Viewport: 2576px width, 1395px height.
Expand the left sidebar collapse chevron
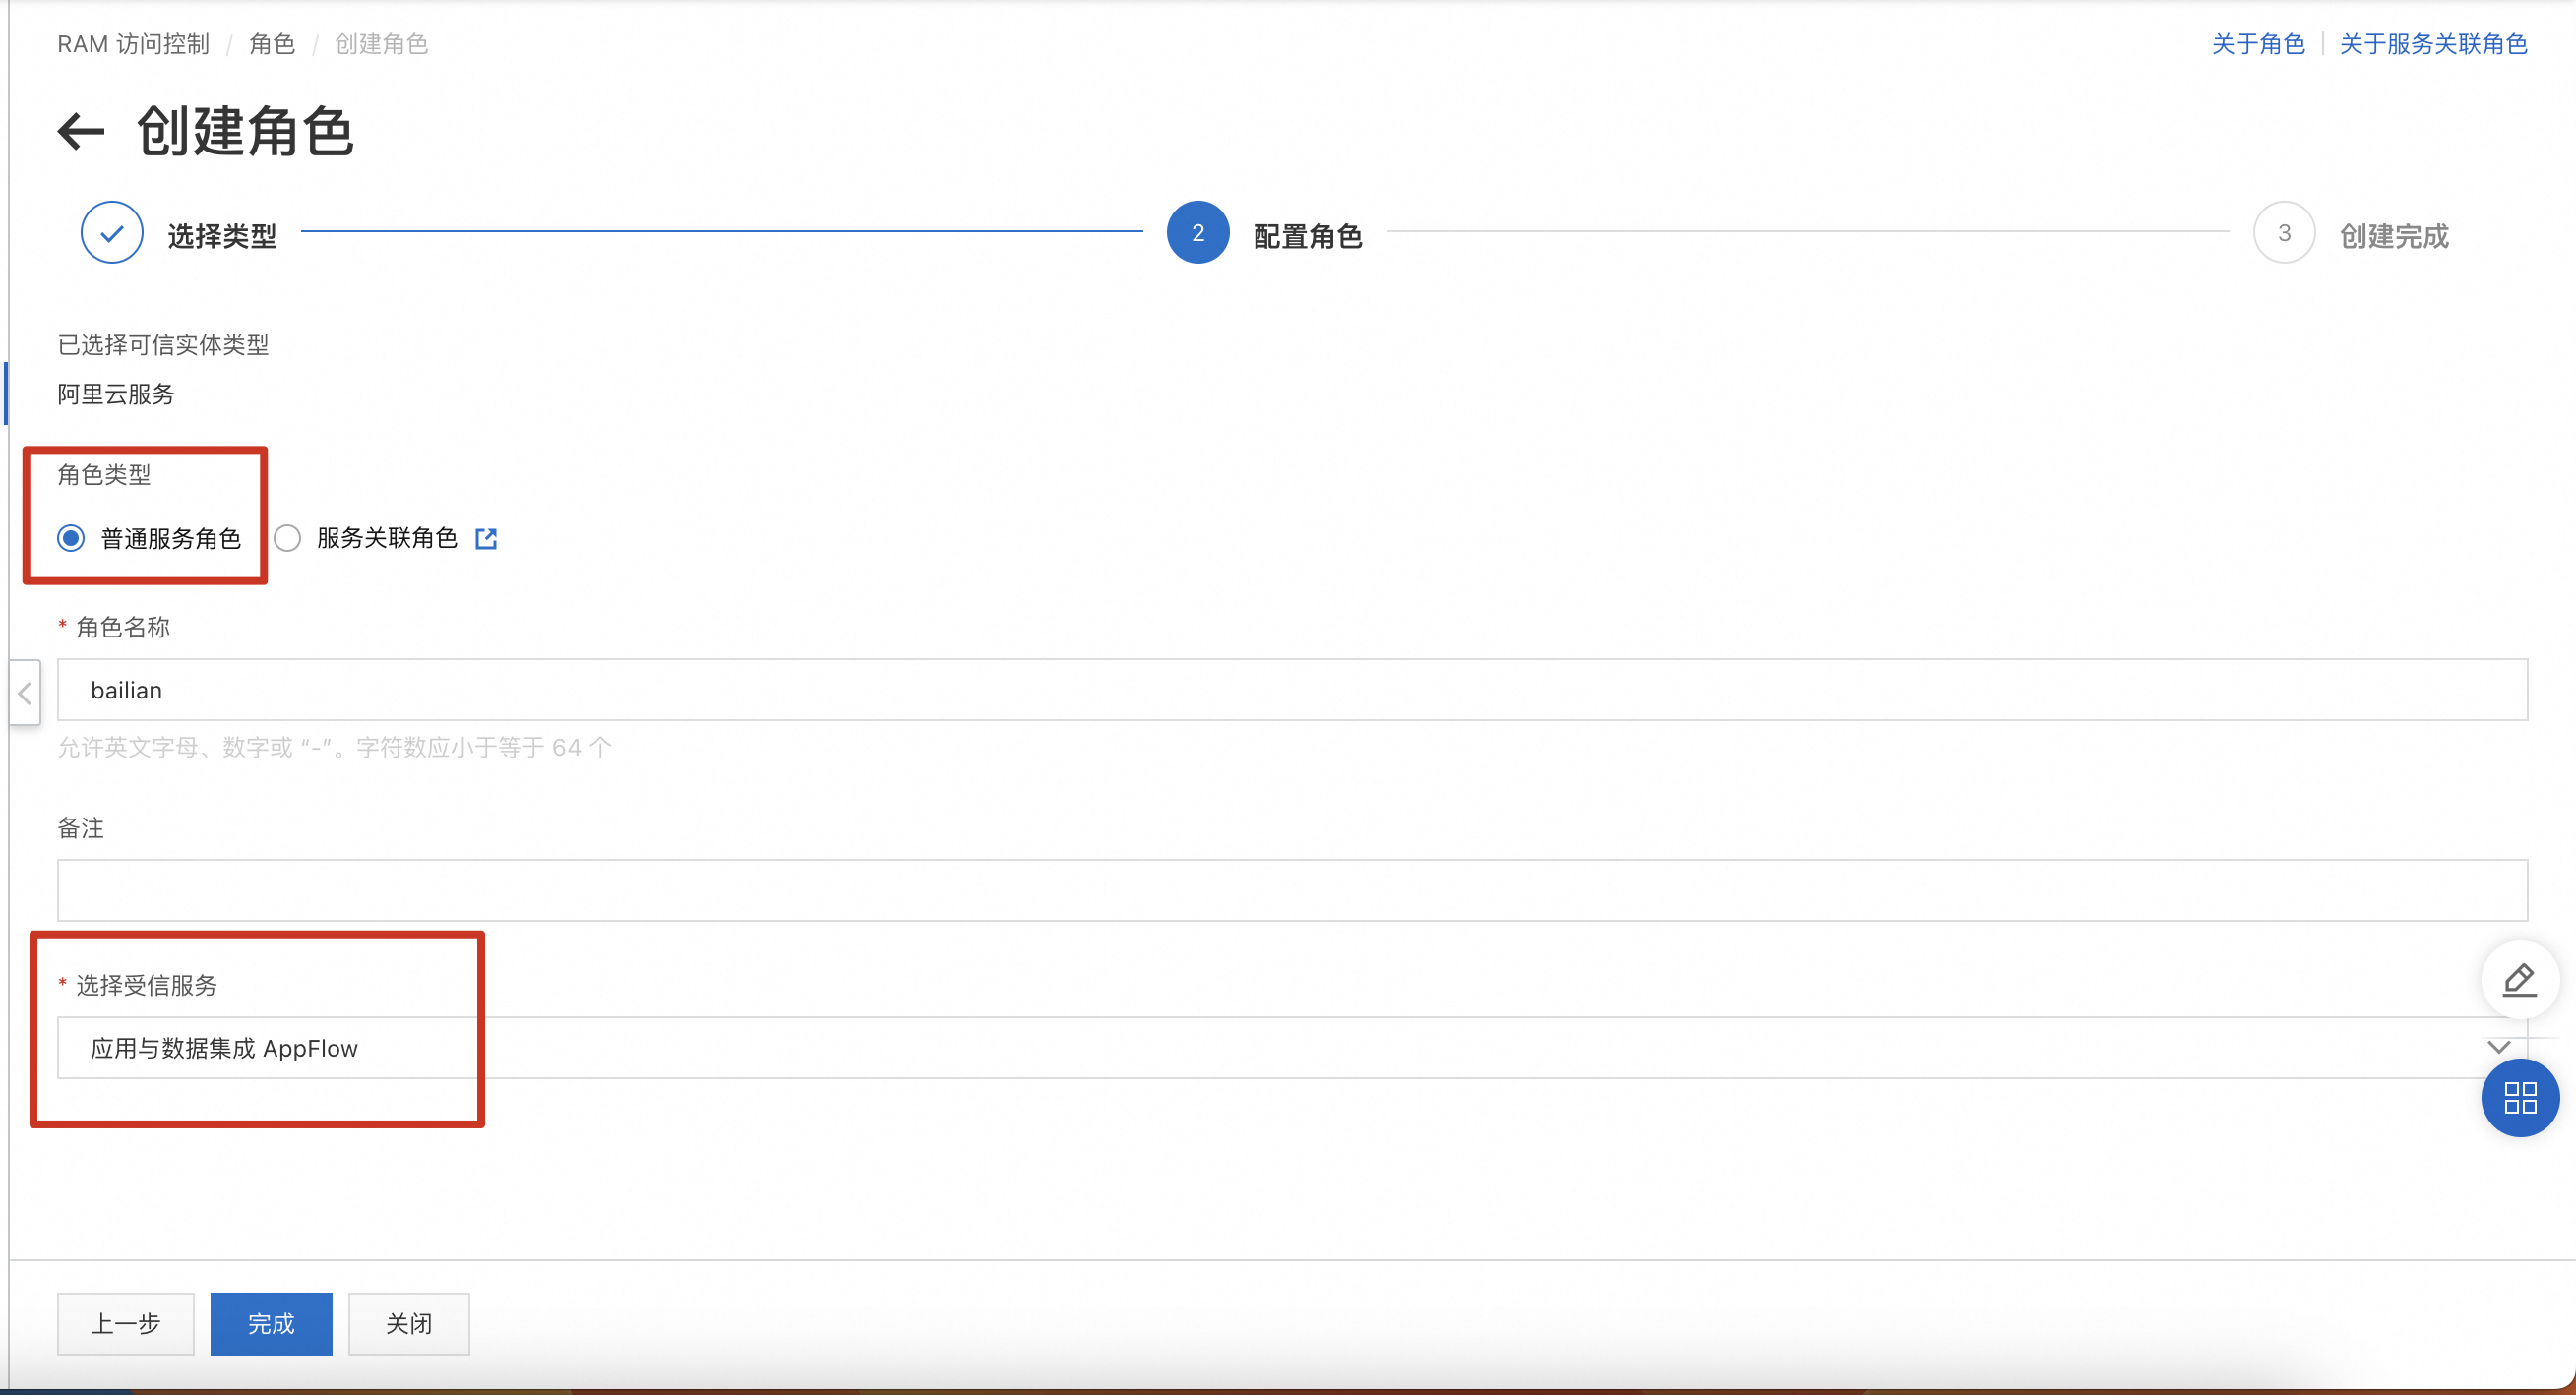pyautogui.click(x=25, y=693)
